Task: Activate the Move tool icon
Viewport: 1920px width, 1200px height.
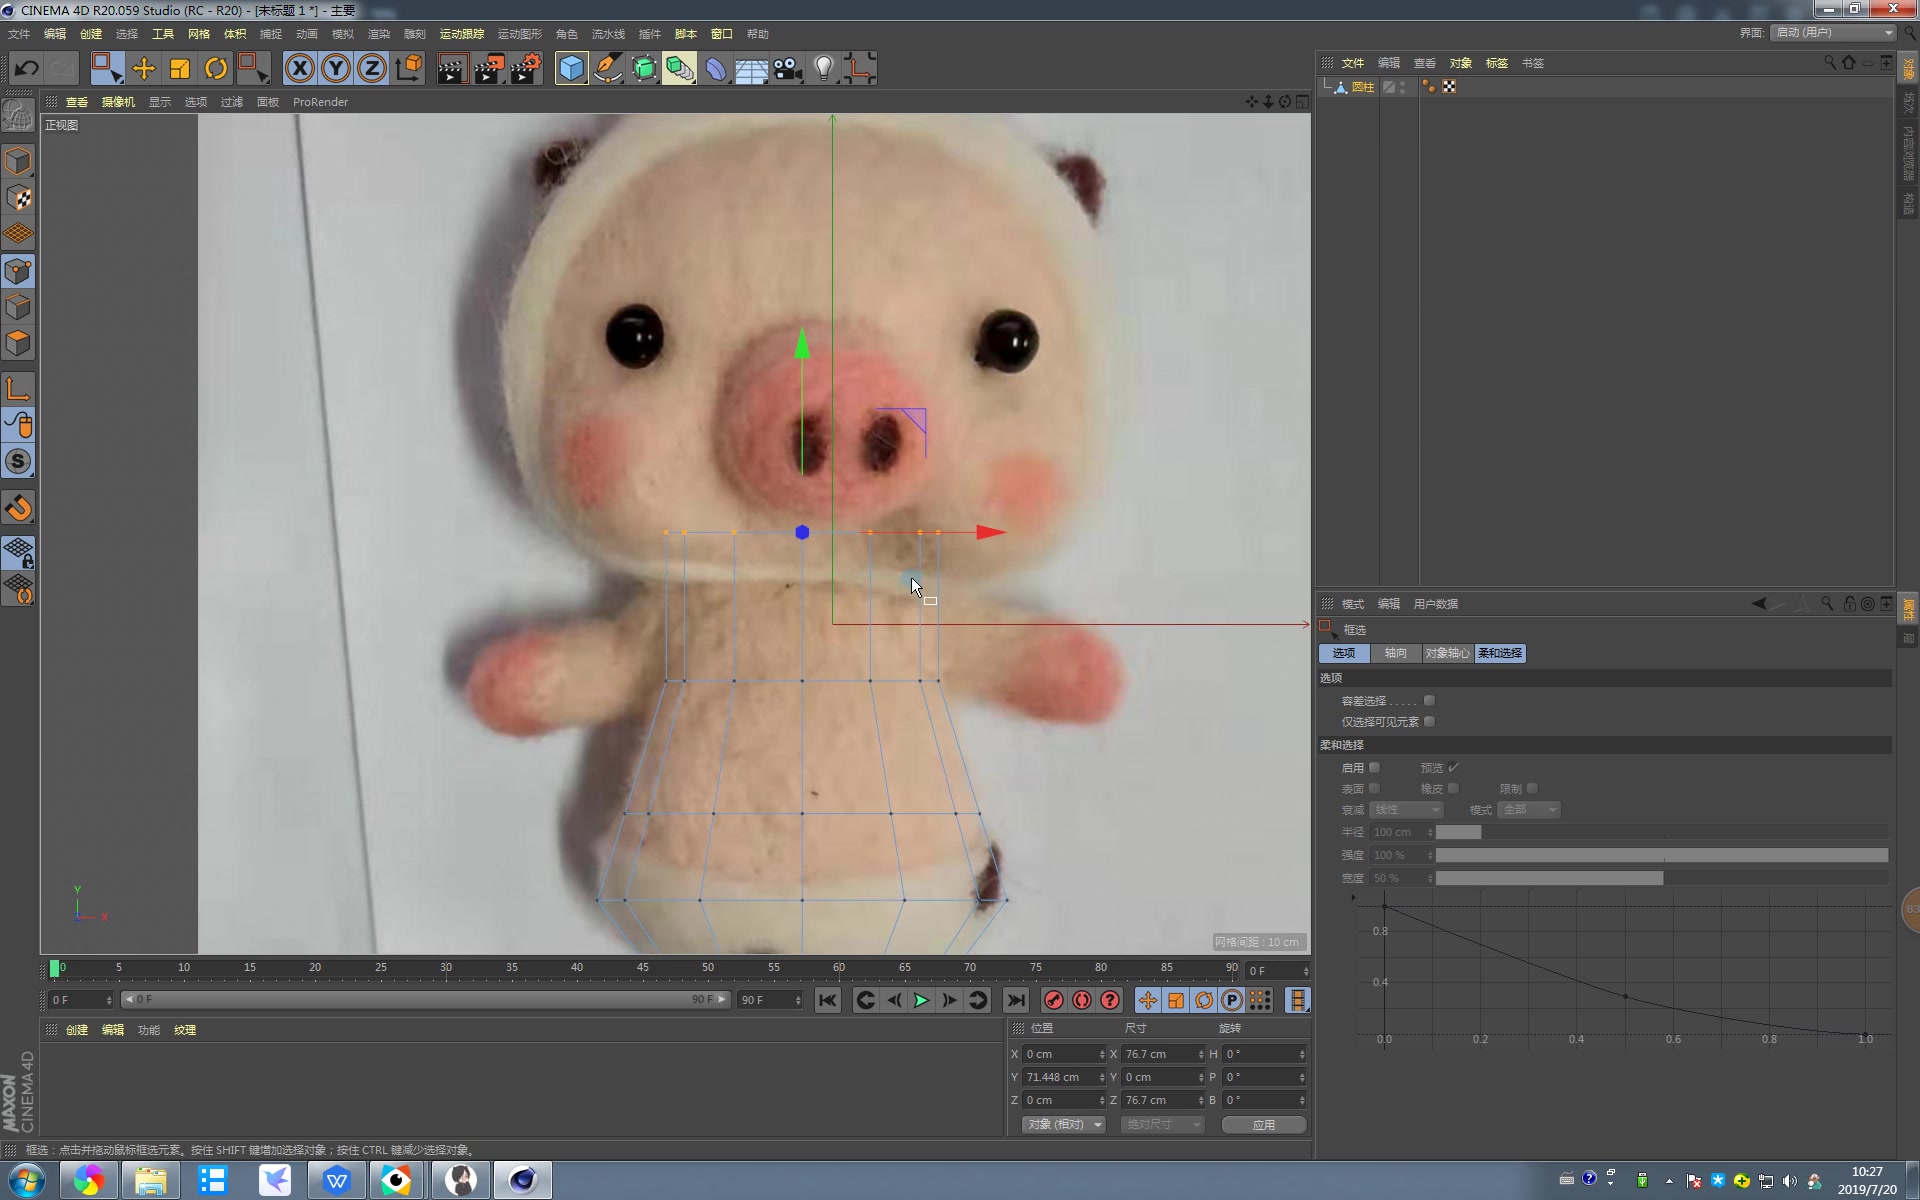Action: (x=144, y=68)
